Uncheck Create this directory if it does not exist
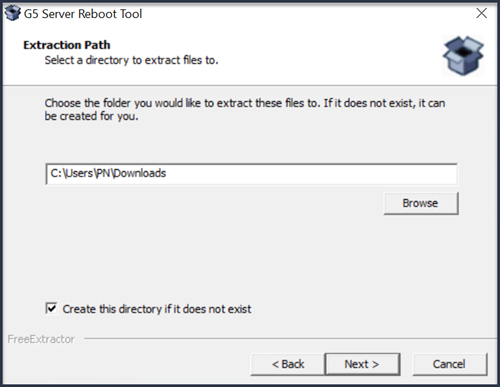500x387 pixels. pyautogui.click(x=51, y=308)
